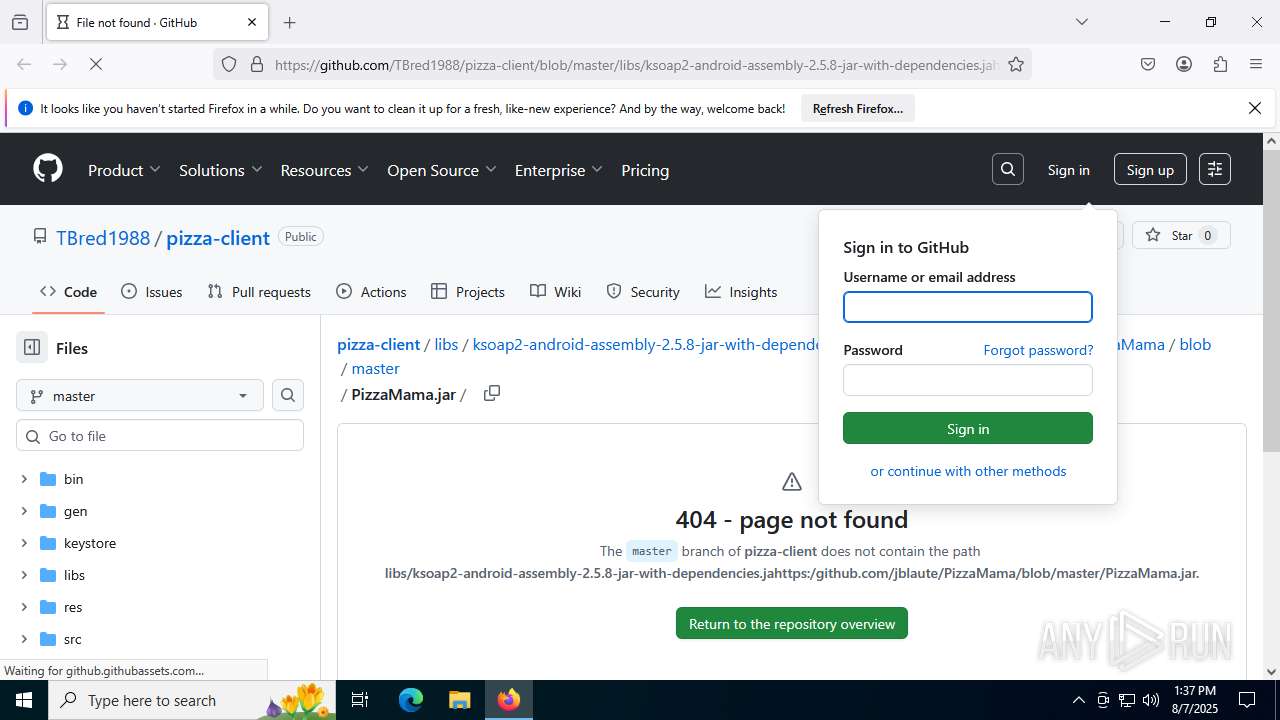Expand the bin folder
The width and height of the screenshot is (1280, 720).
[x=24, y=479]
